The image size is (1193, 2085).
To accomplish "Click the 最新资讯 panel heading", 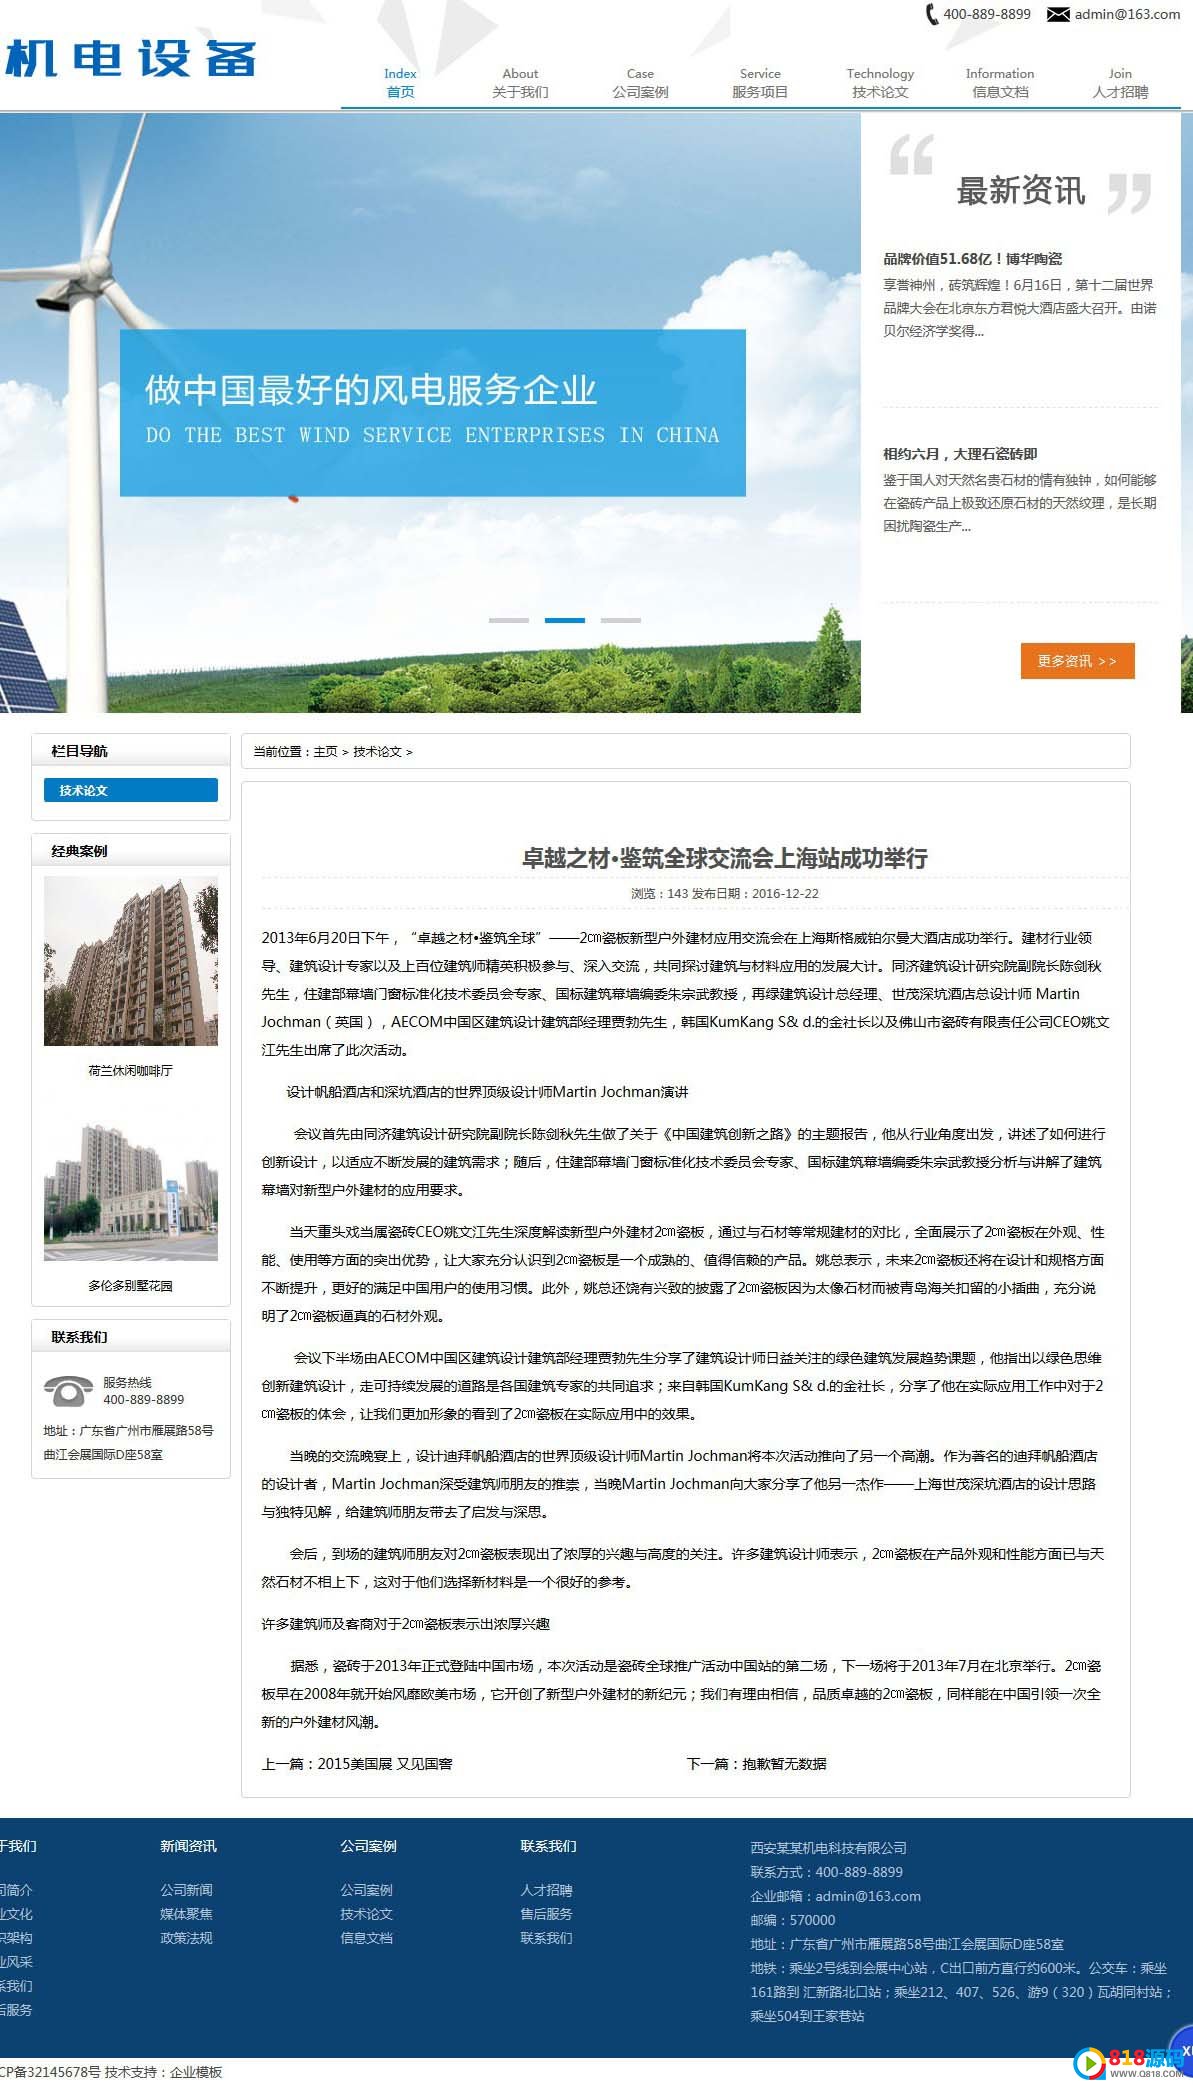I will point(1021,190).
